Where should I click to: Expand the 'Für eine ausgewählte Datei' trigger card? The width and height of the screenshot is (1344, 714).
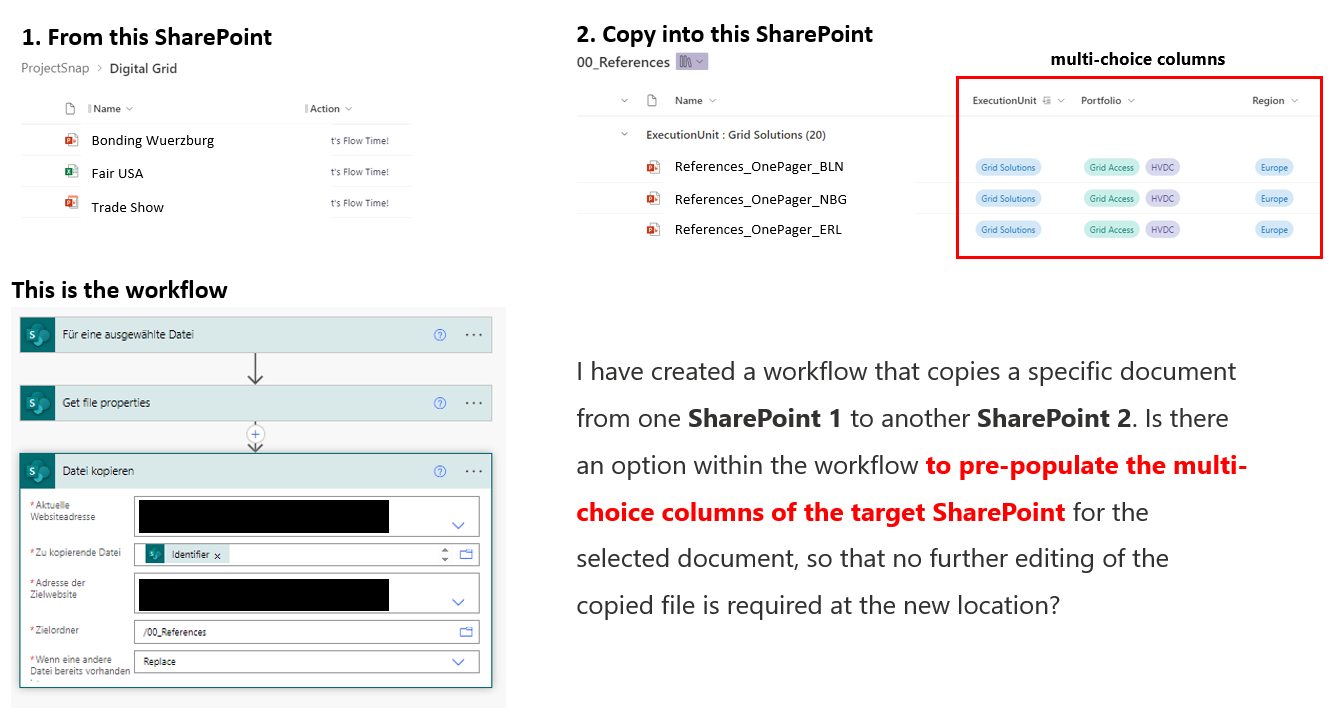click(256, 335)
